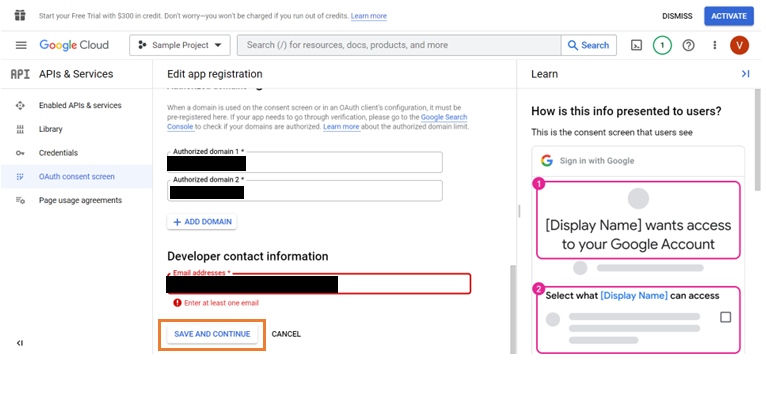The height and width of the screenshot is (400, 766).
Task: Navigate to Credentials page
Action: 58,153
